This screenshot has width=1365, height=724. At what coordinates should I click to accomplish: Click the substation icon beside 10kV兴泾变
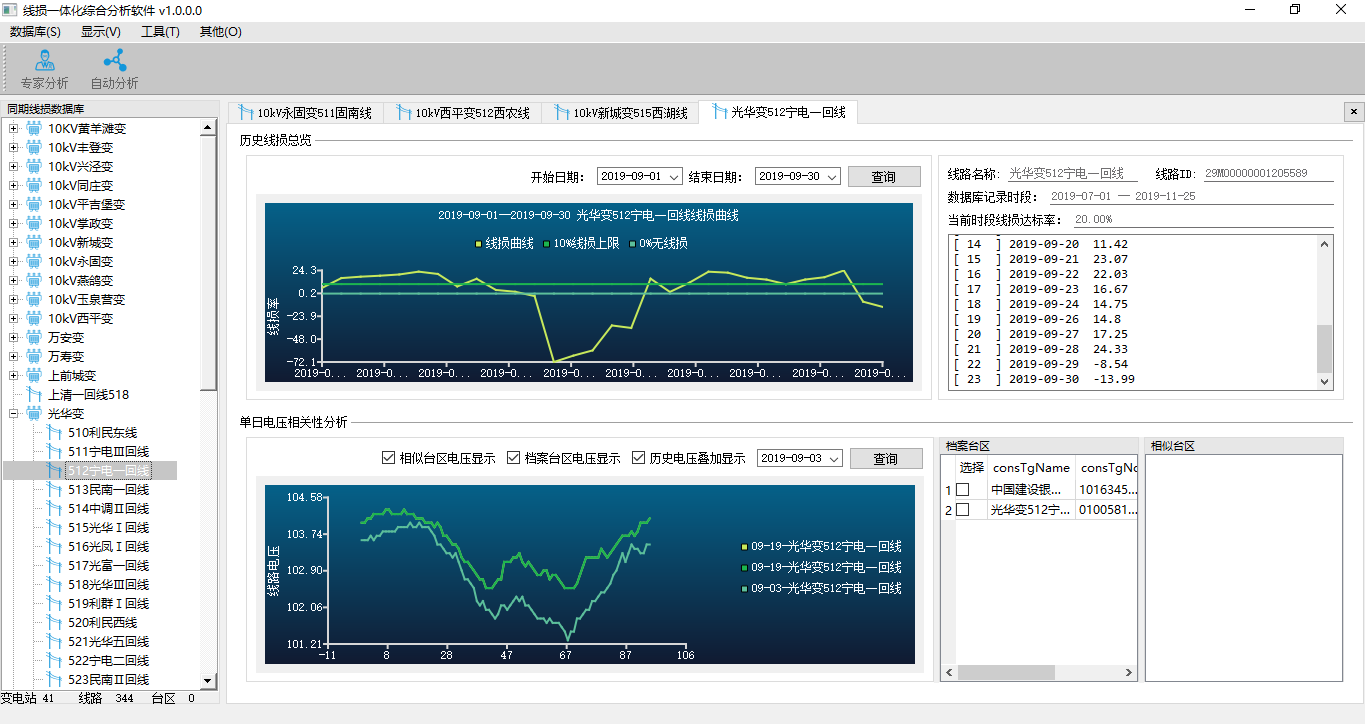[x=34, y=166]
